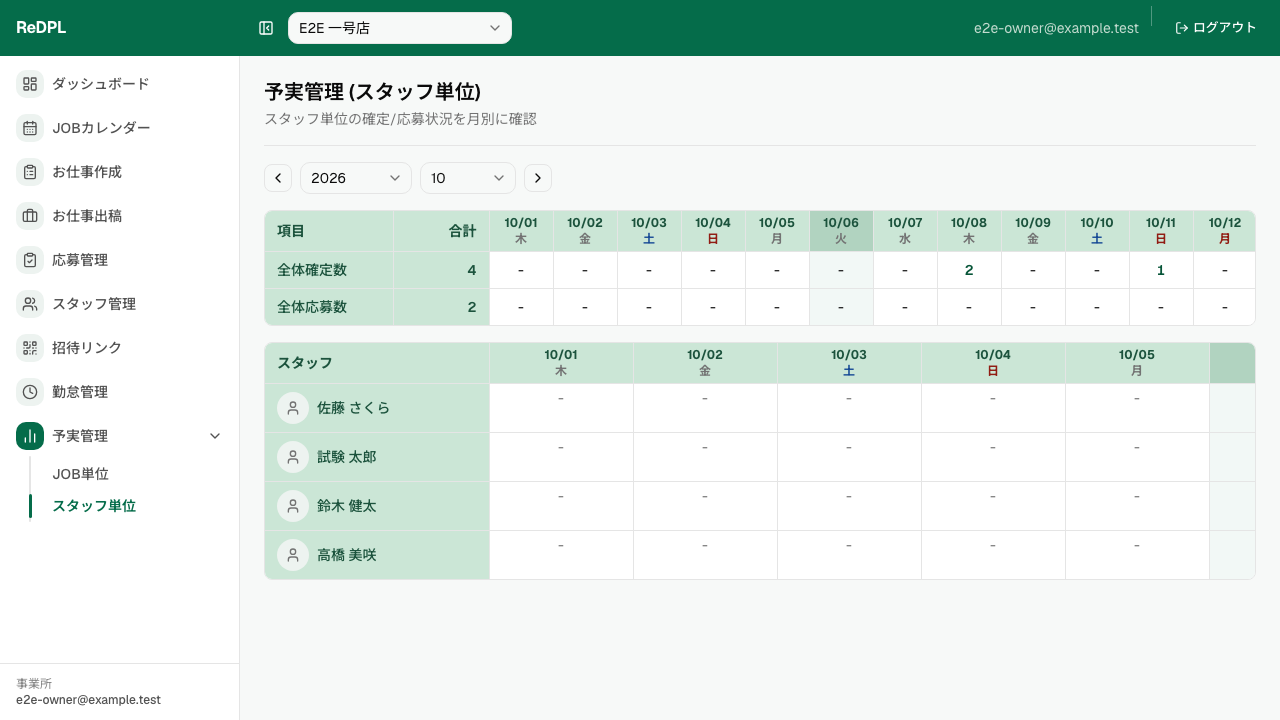The height and width of the screenshot is (720, 1280).
Task: Click the confirmed count 1 under 10/11
Action: coord(1161,270)
